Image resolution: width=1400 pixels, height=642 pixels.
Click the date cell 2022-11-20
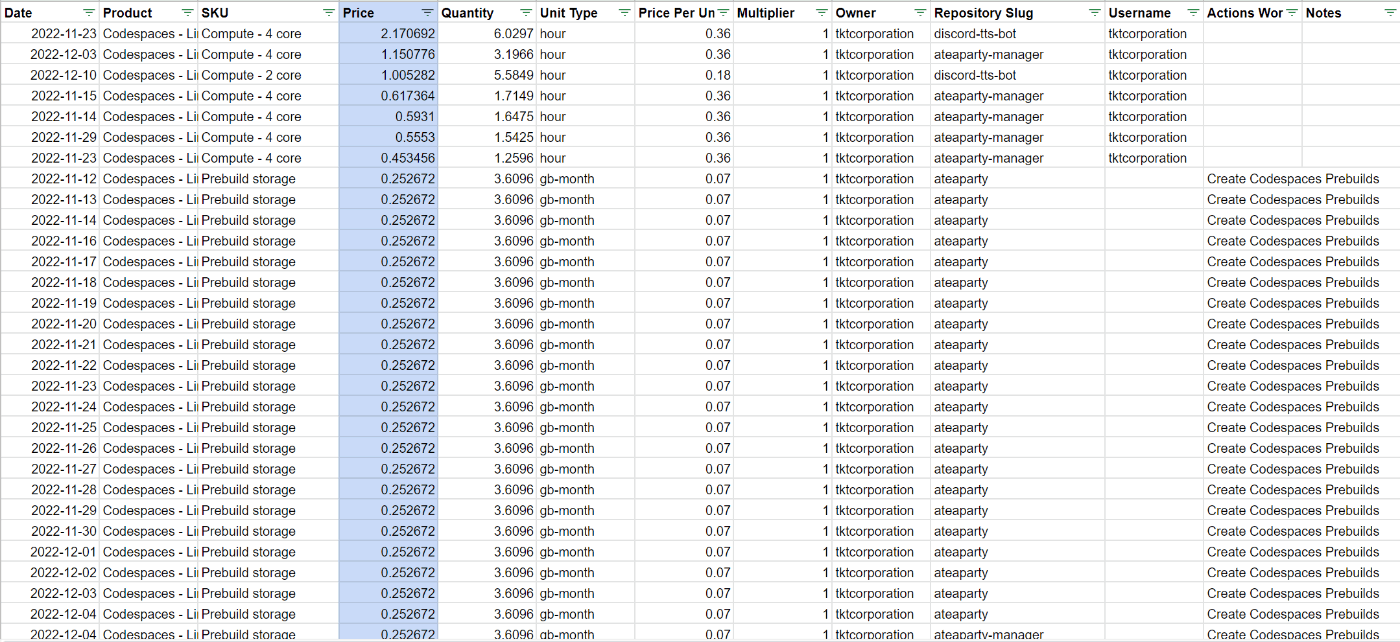click(50, 324)
